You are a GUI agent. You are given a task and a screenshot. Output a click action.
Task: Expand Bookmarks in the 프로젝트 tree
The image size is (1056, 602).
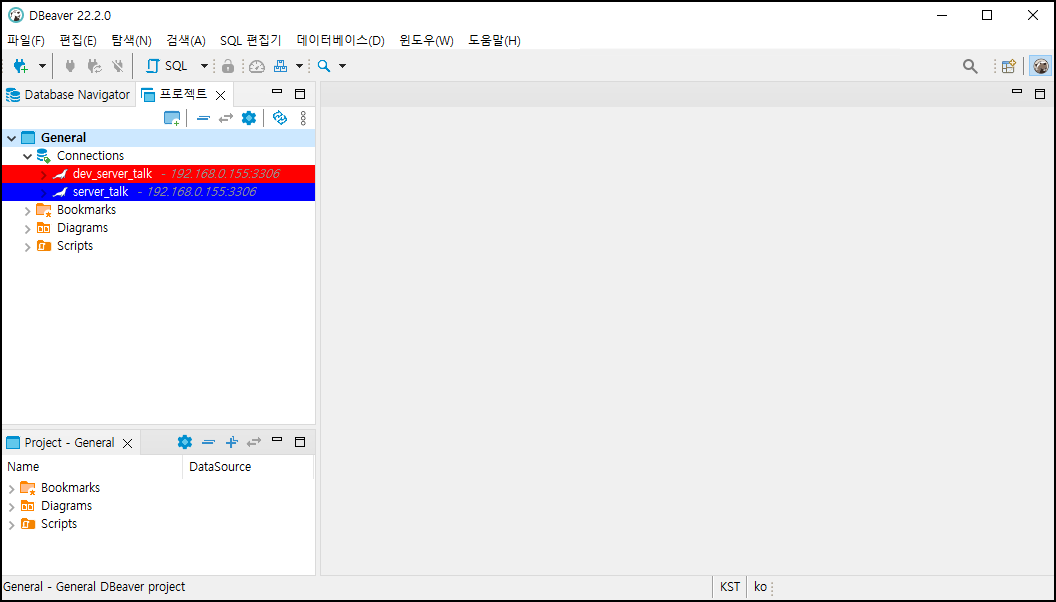coord(28,211)
